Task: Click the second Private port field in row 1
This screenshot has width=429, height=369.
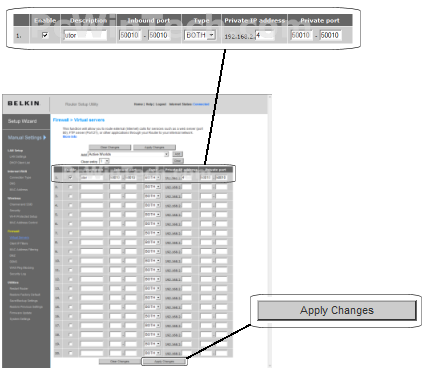Action: point(221,178)
